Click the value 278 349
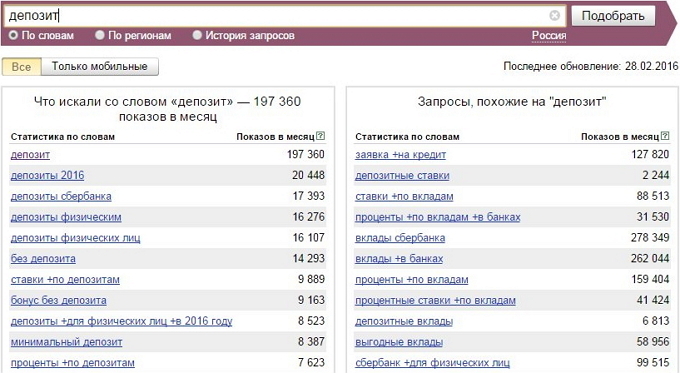The height and width of the screenshot is (373, 680). click(x=650, y=238)
